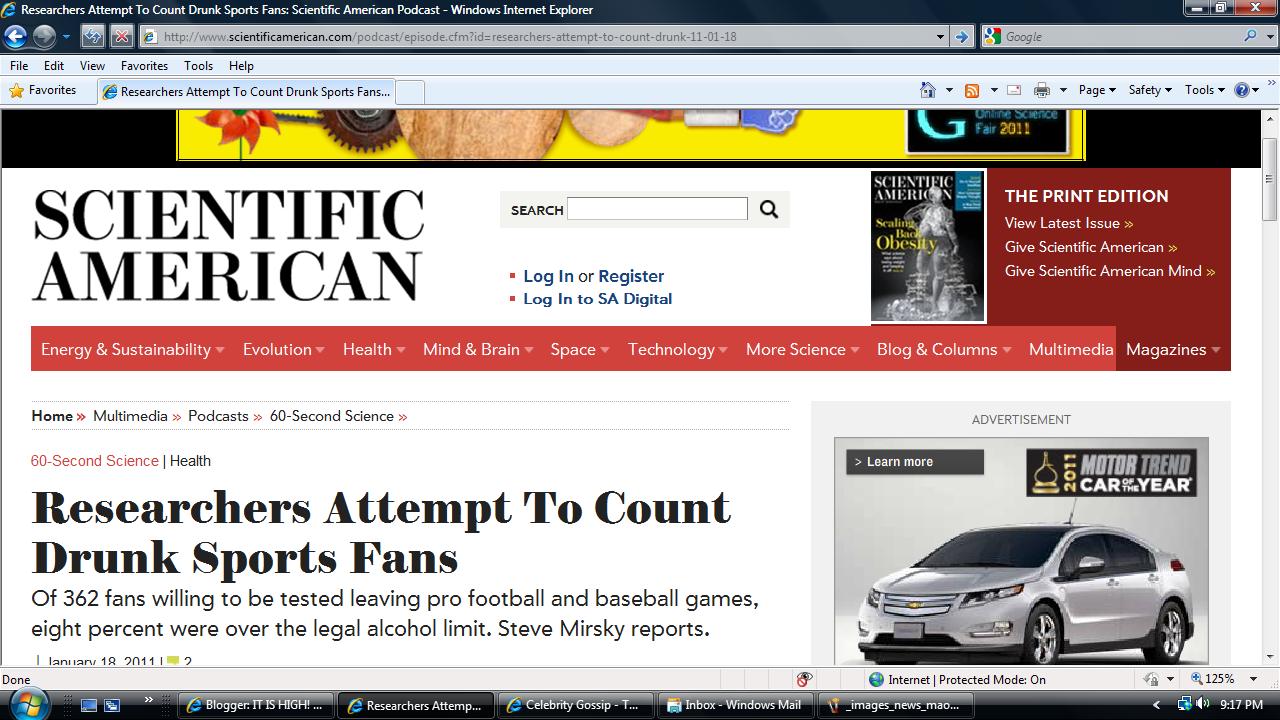Open the recent pages dropdown arrow

[66, 37]
